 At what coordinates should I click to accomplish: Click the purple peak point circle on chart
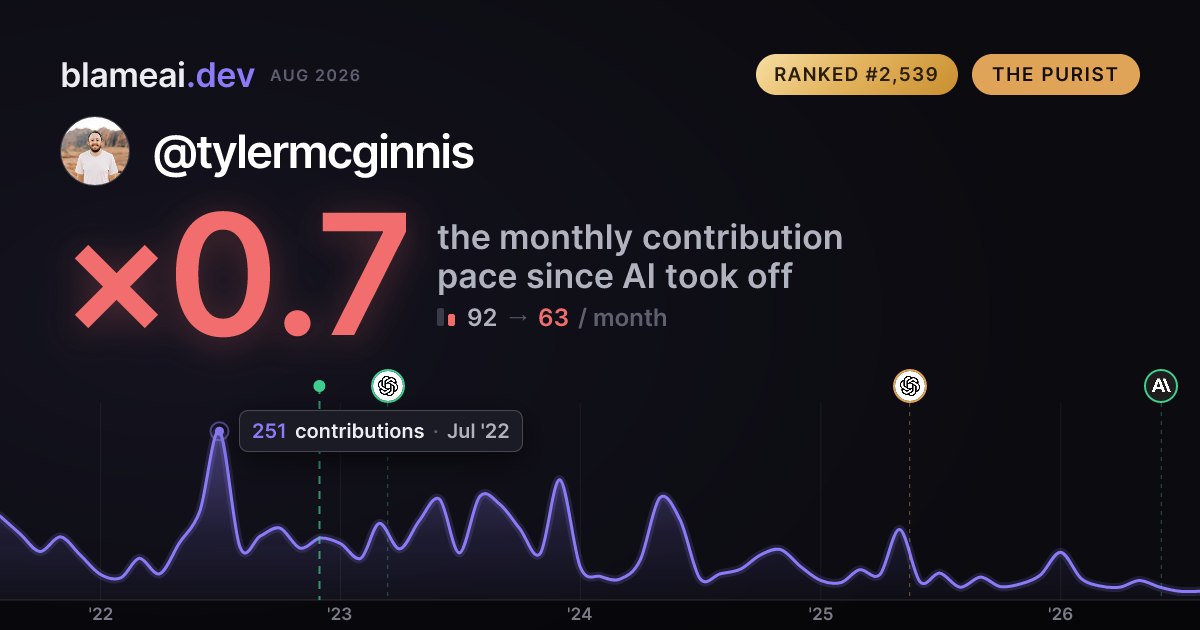pos(219,432)
